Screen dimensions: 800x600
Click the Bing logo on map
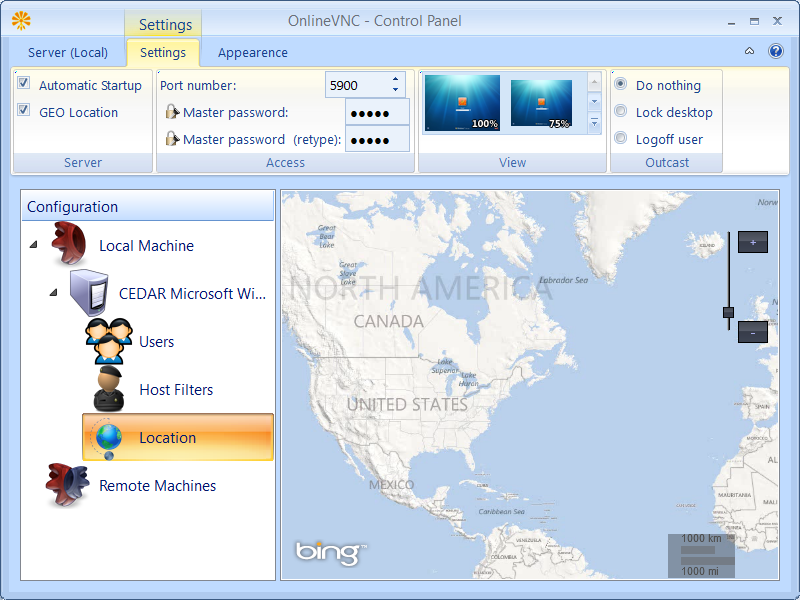(x=331, y=553)
